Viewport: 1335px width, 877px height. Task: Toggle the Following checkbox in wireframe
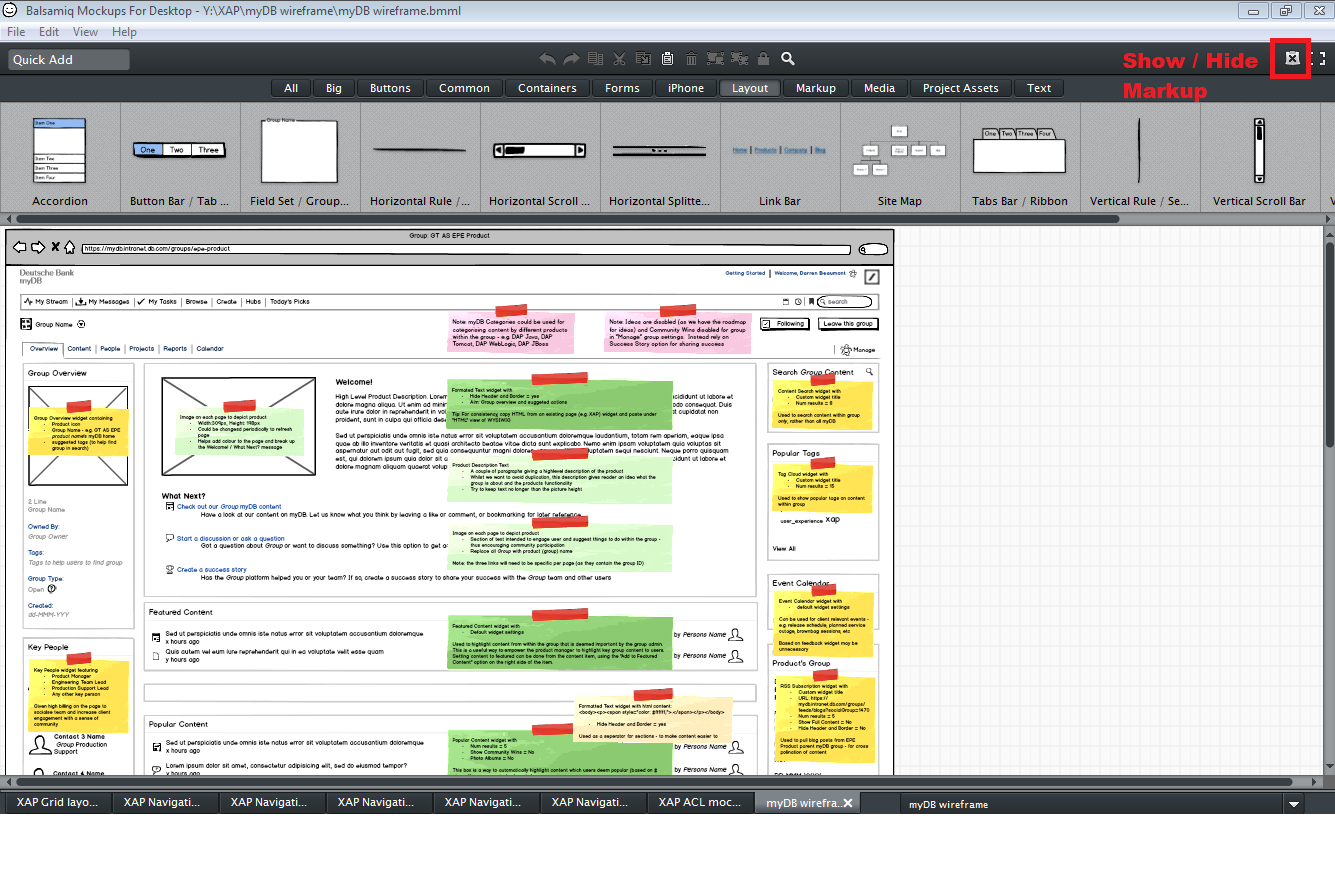(x=766, y=324)
